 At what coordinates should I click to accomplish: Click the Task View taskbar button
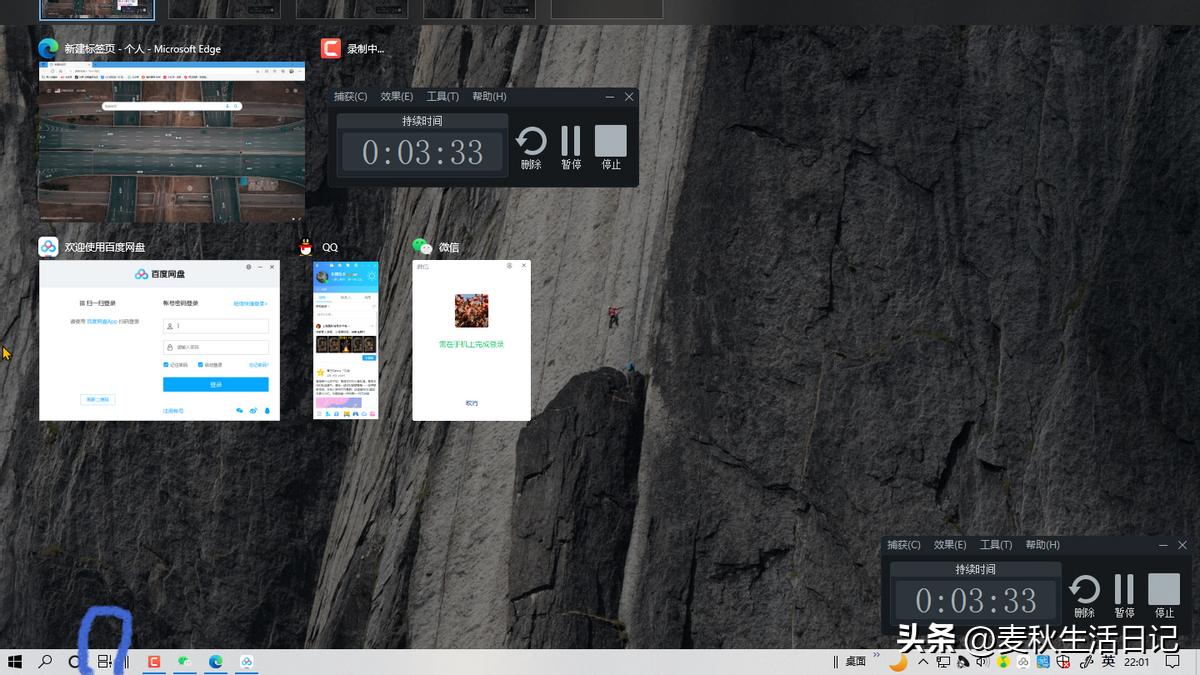[104, 662]
